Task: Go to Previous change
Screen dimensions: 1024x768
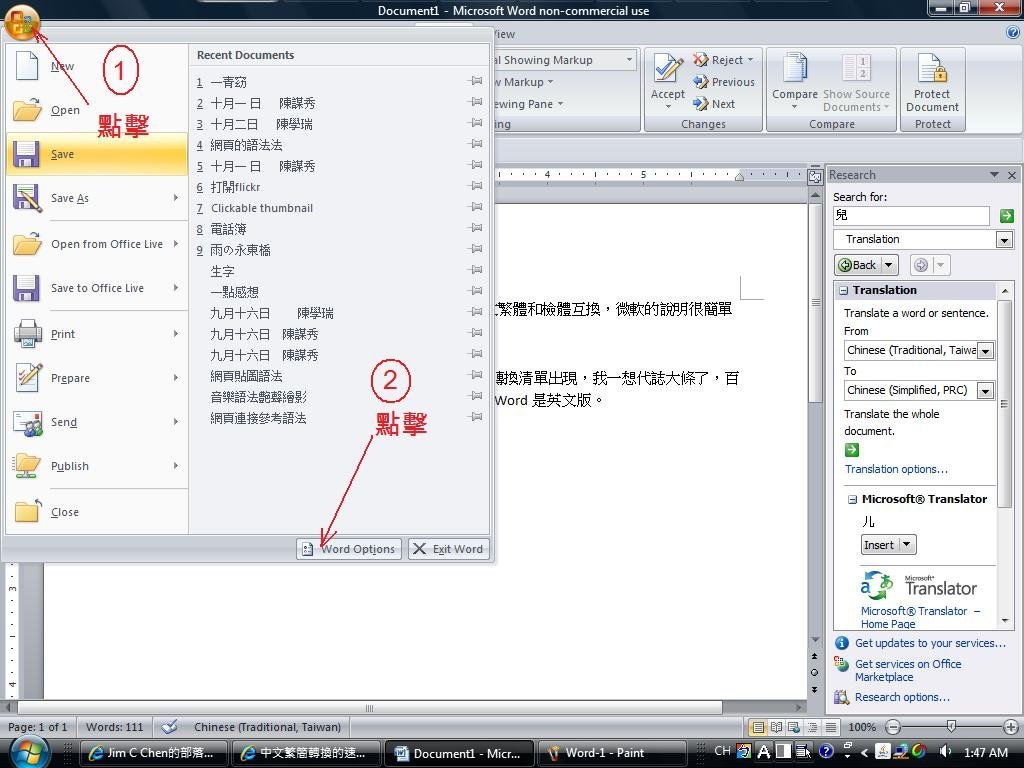Action: tap(724, 82)
